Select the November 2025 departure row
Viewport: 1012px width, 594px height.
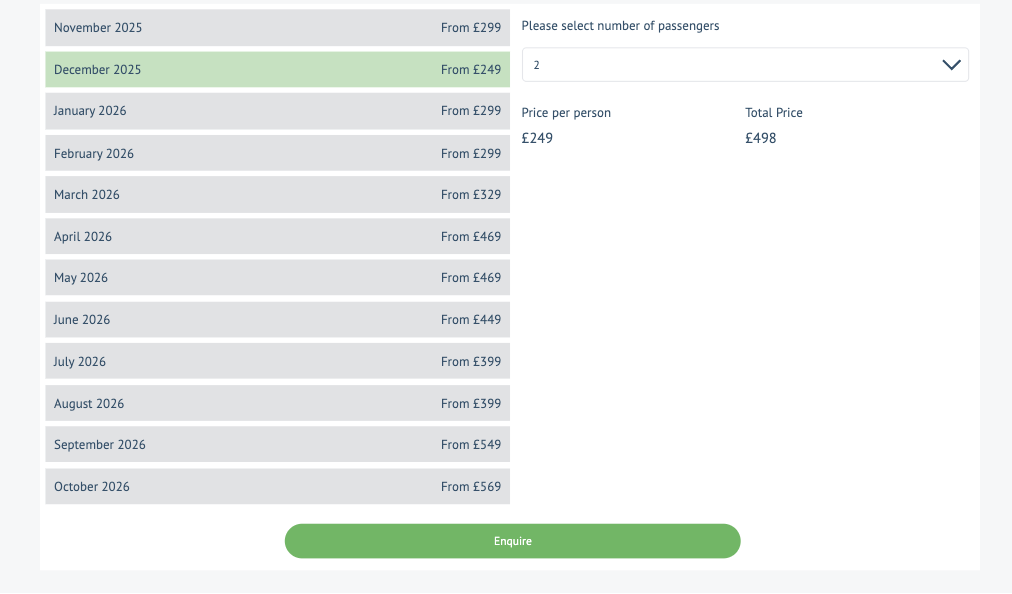tap(277, 28)
